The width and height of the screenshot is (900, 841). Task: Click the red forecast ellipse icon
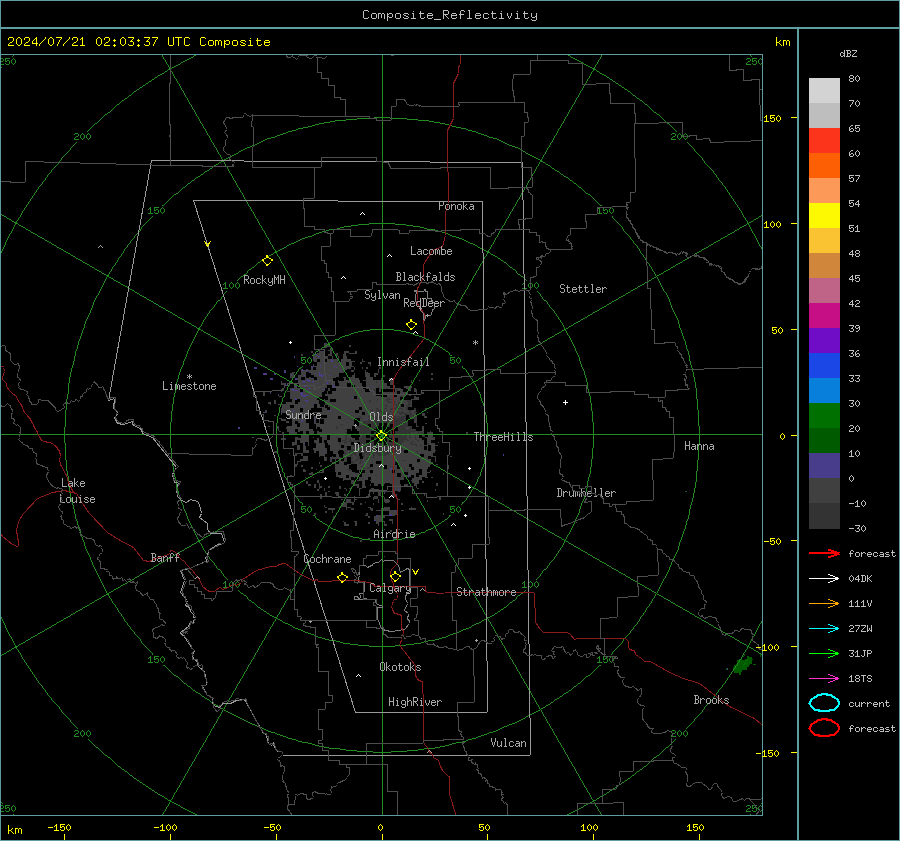[x=824, y=728]
